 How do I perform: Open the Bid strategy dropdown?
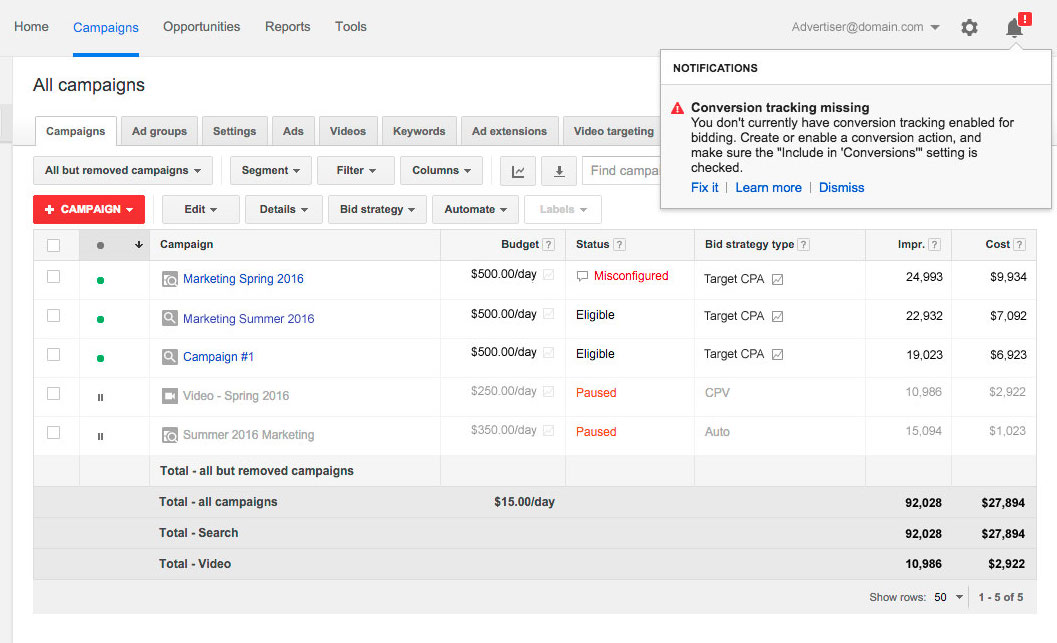pyautogui.click(x=377, y=210)
